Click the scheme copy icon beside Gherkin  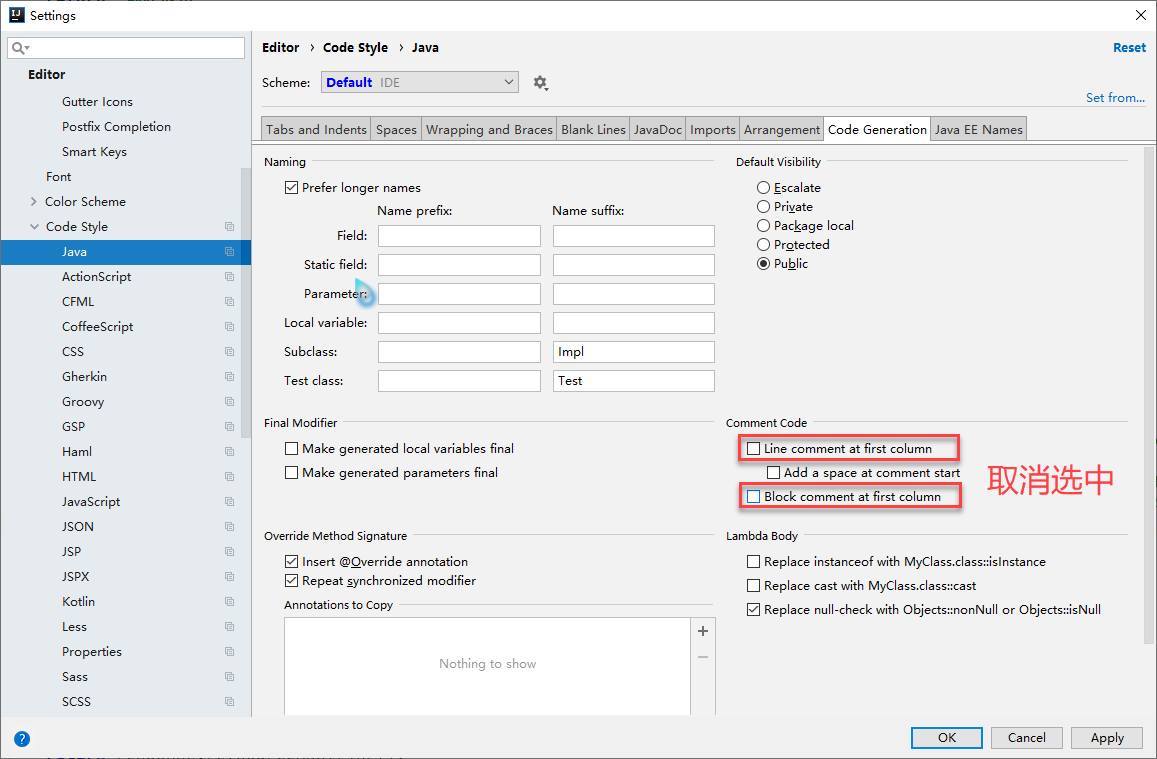(229, 377)
